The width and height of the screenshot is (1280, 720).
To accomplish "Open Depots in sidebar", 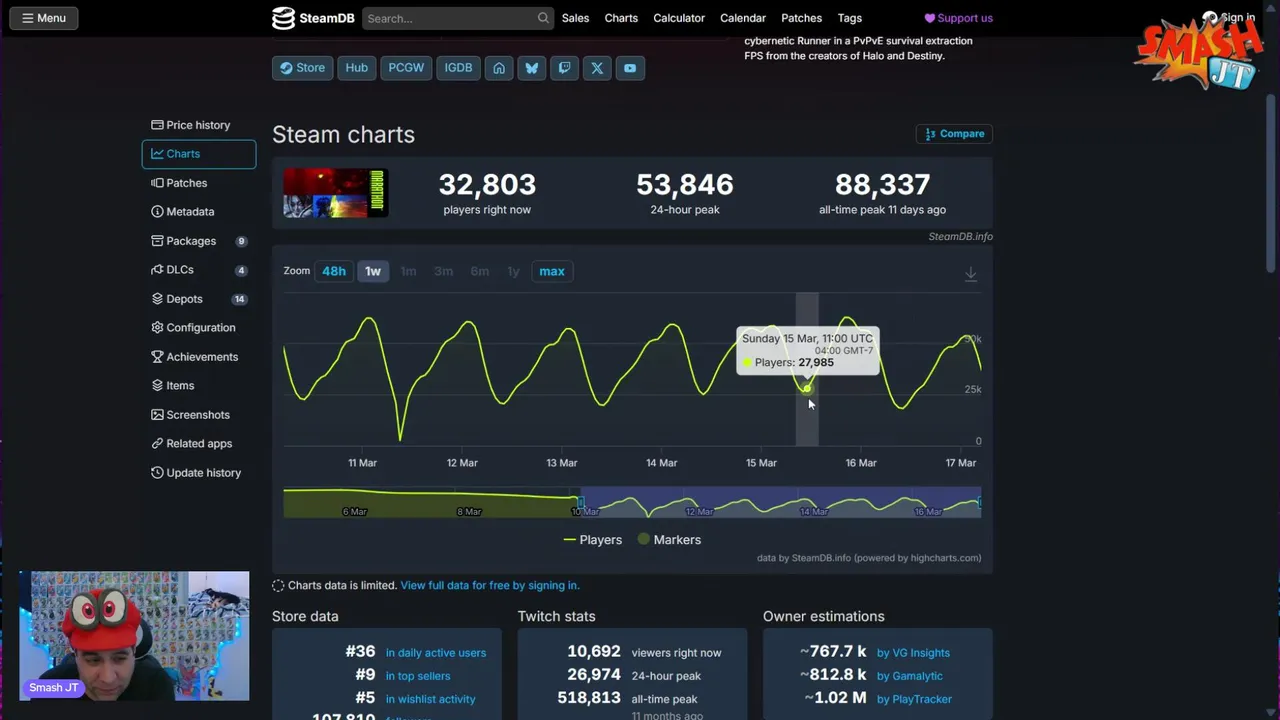I will point(199,299).
